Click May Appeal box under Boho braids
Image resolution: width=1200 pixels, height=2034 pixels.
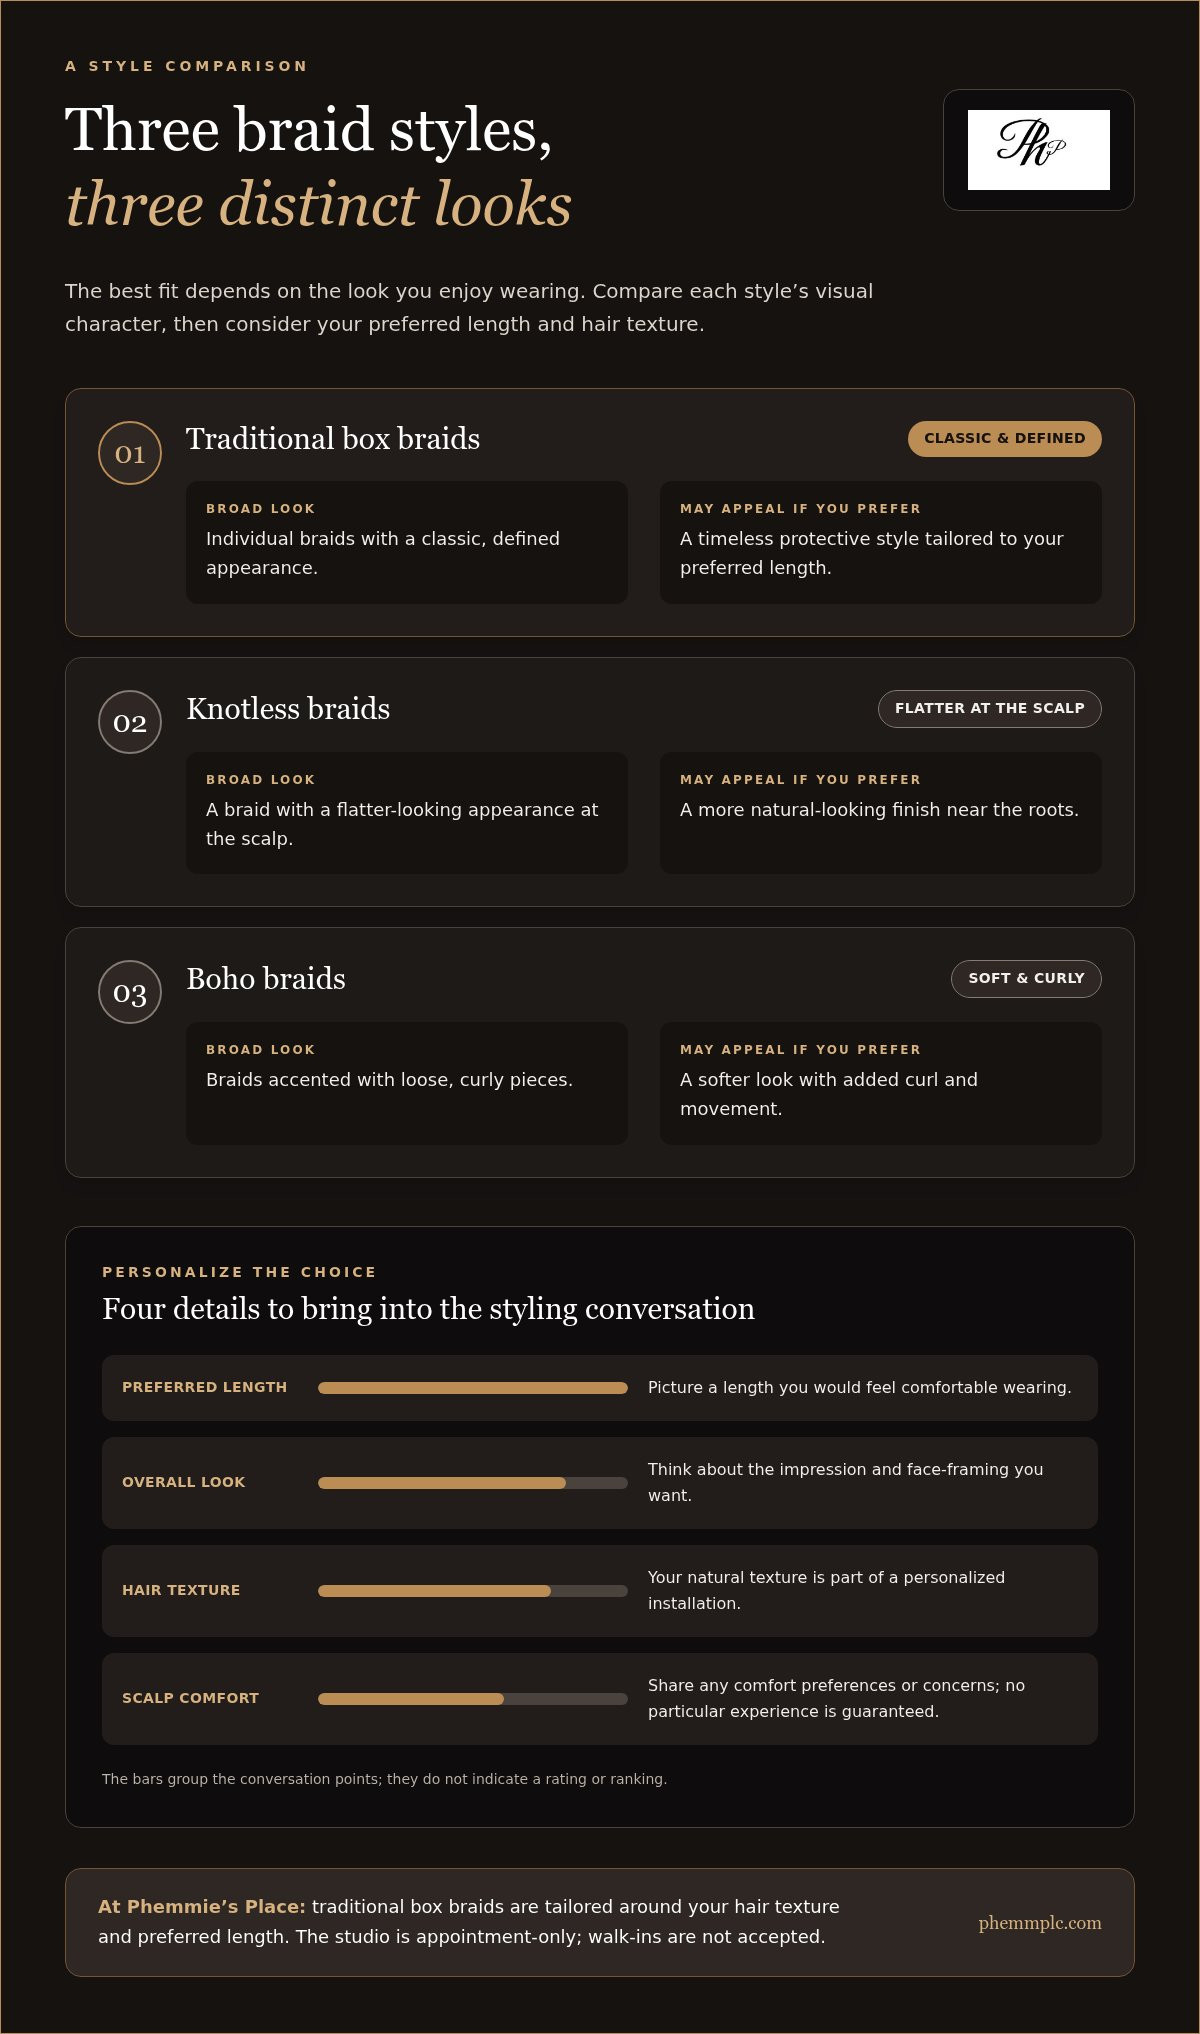click(881, 1083)
